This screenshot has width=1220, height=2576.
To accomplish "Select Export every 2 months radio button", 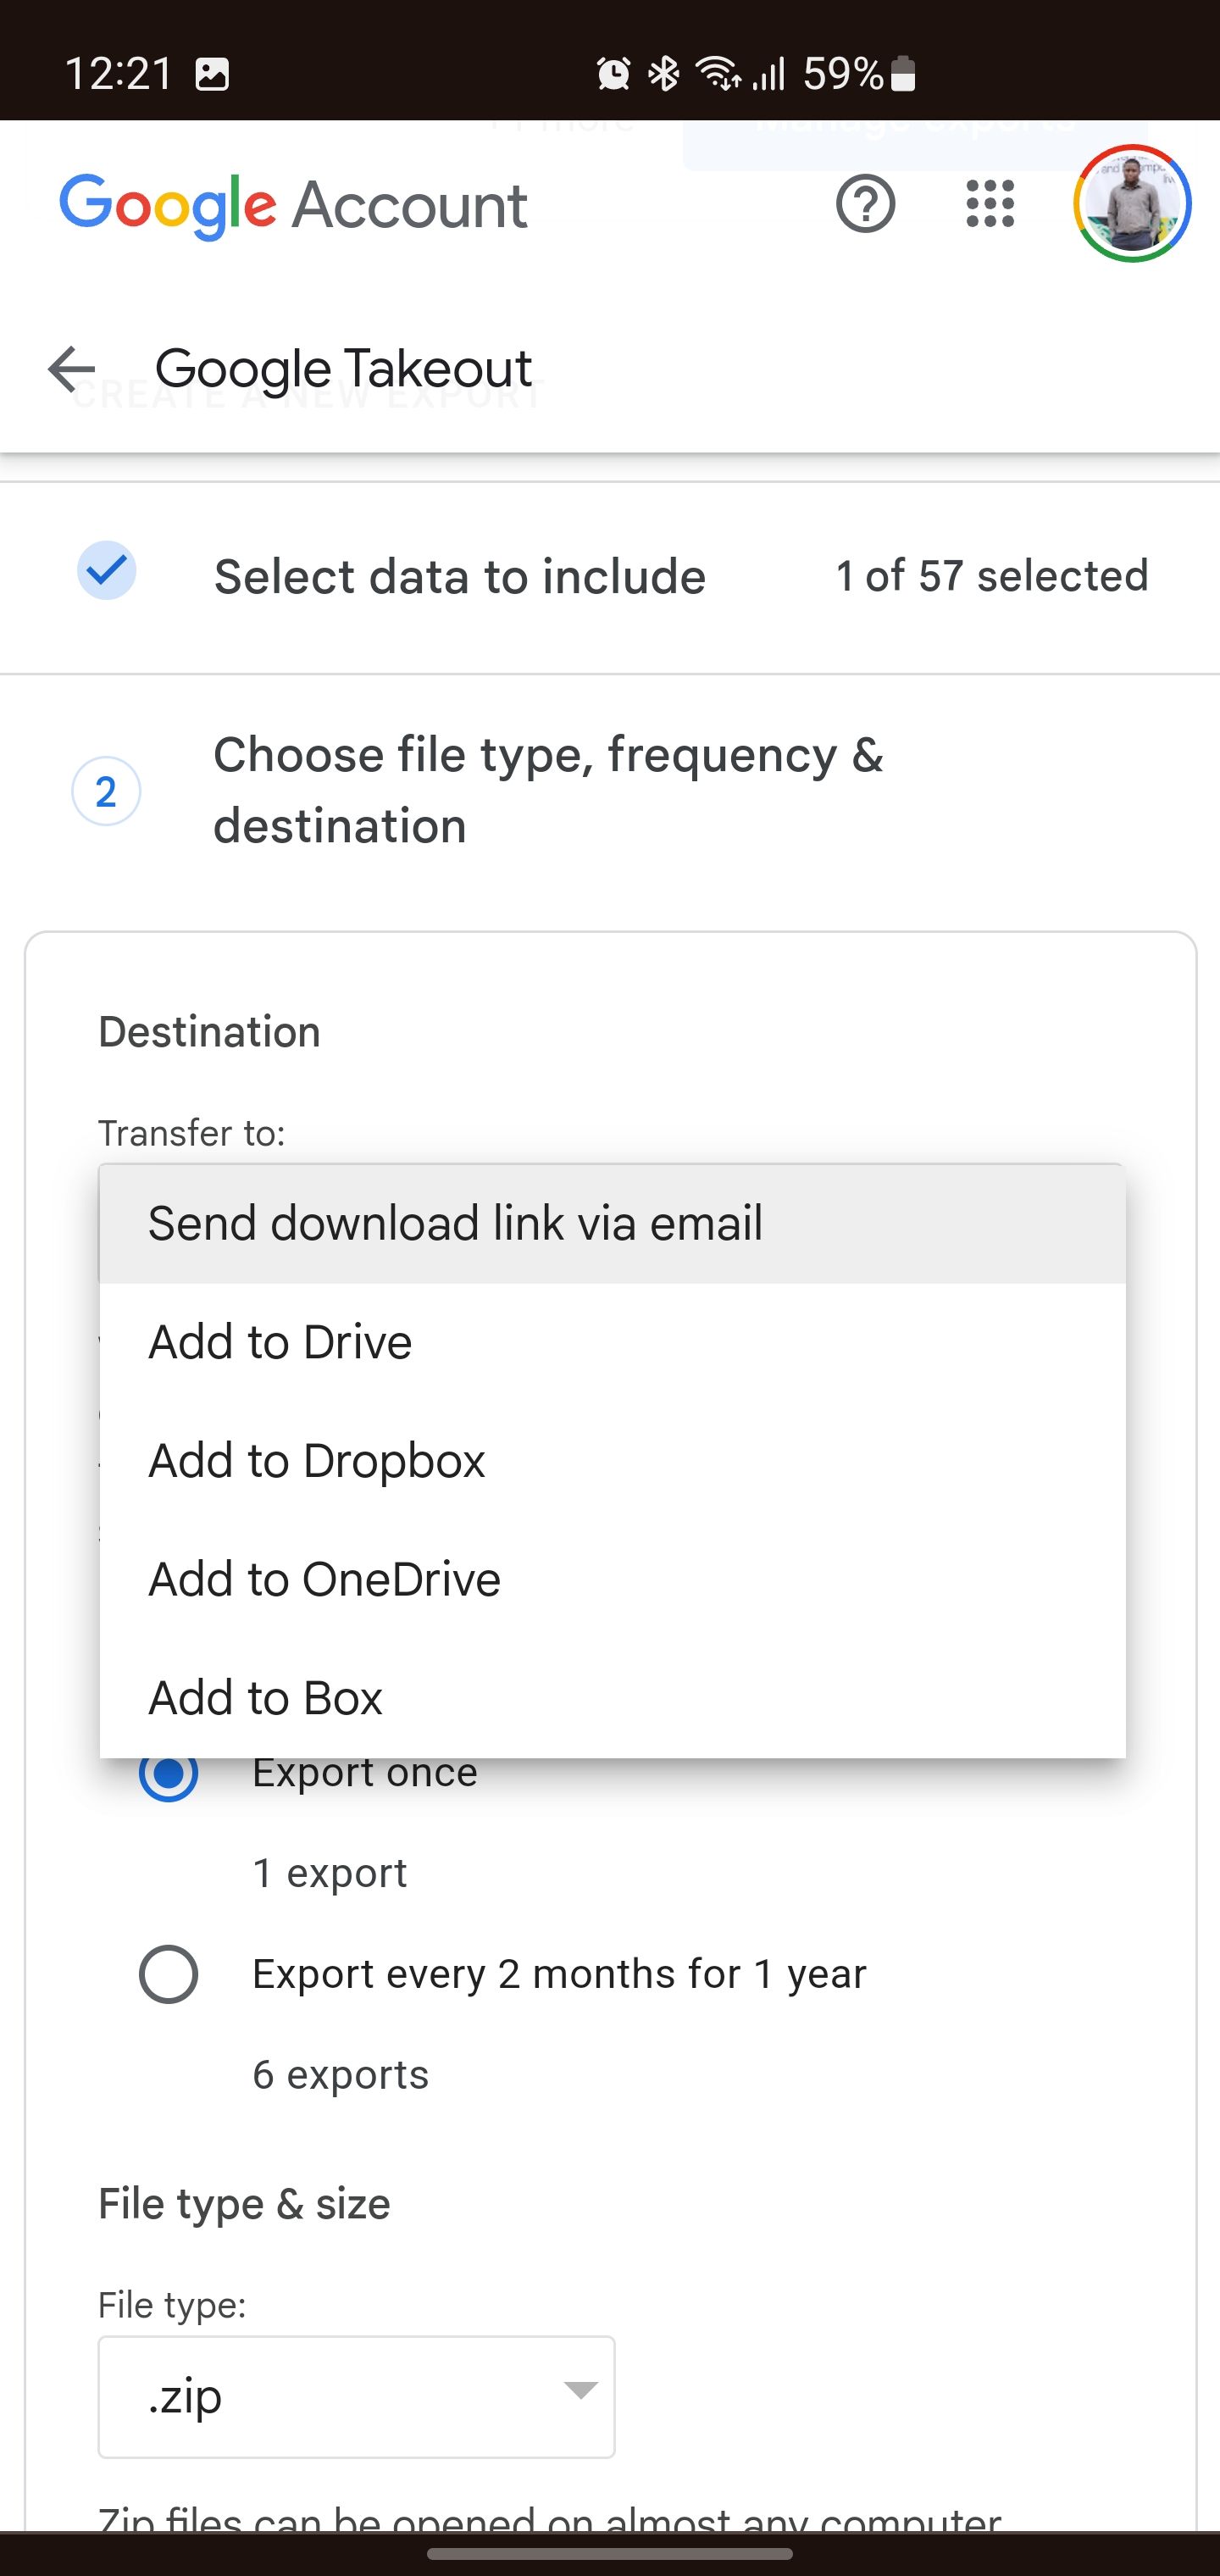I will (168, 1974).
